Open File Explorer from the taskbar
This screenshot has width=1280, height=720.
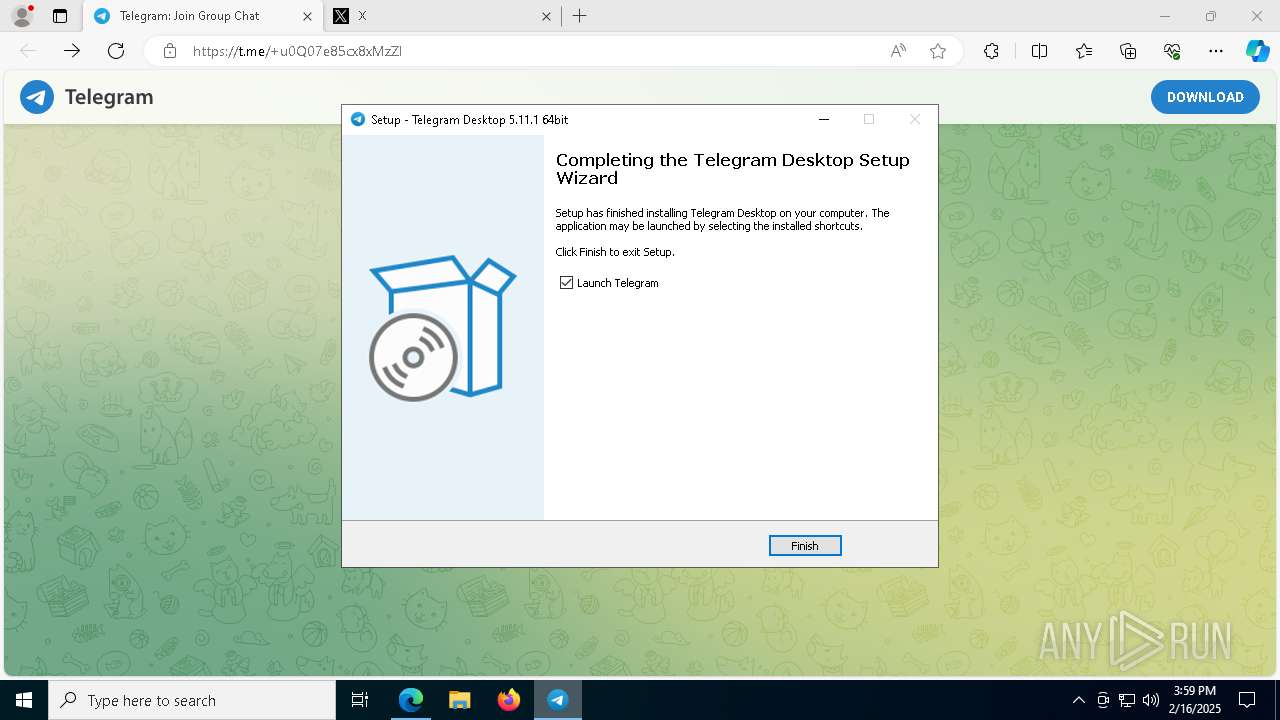click(x=459, y=700)
